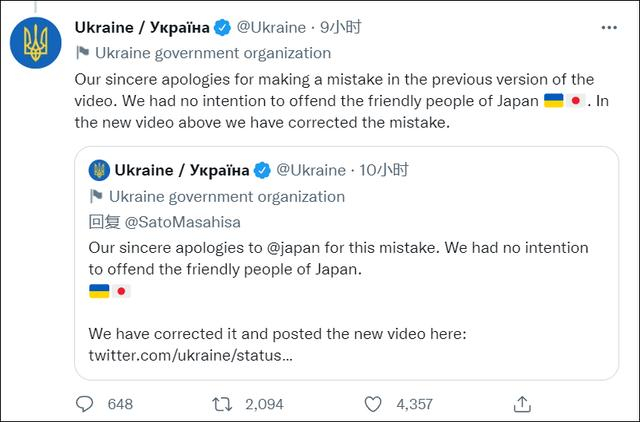Screen dimensions: 640x422
Task: Click the flag icon beside government label
Action: coord(82,53)
